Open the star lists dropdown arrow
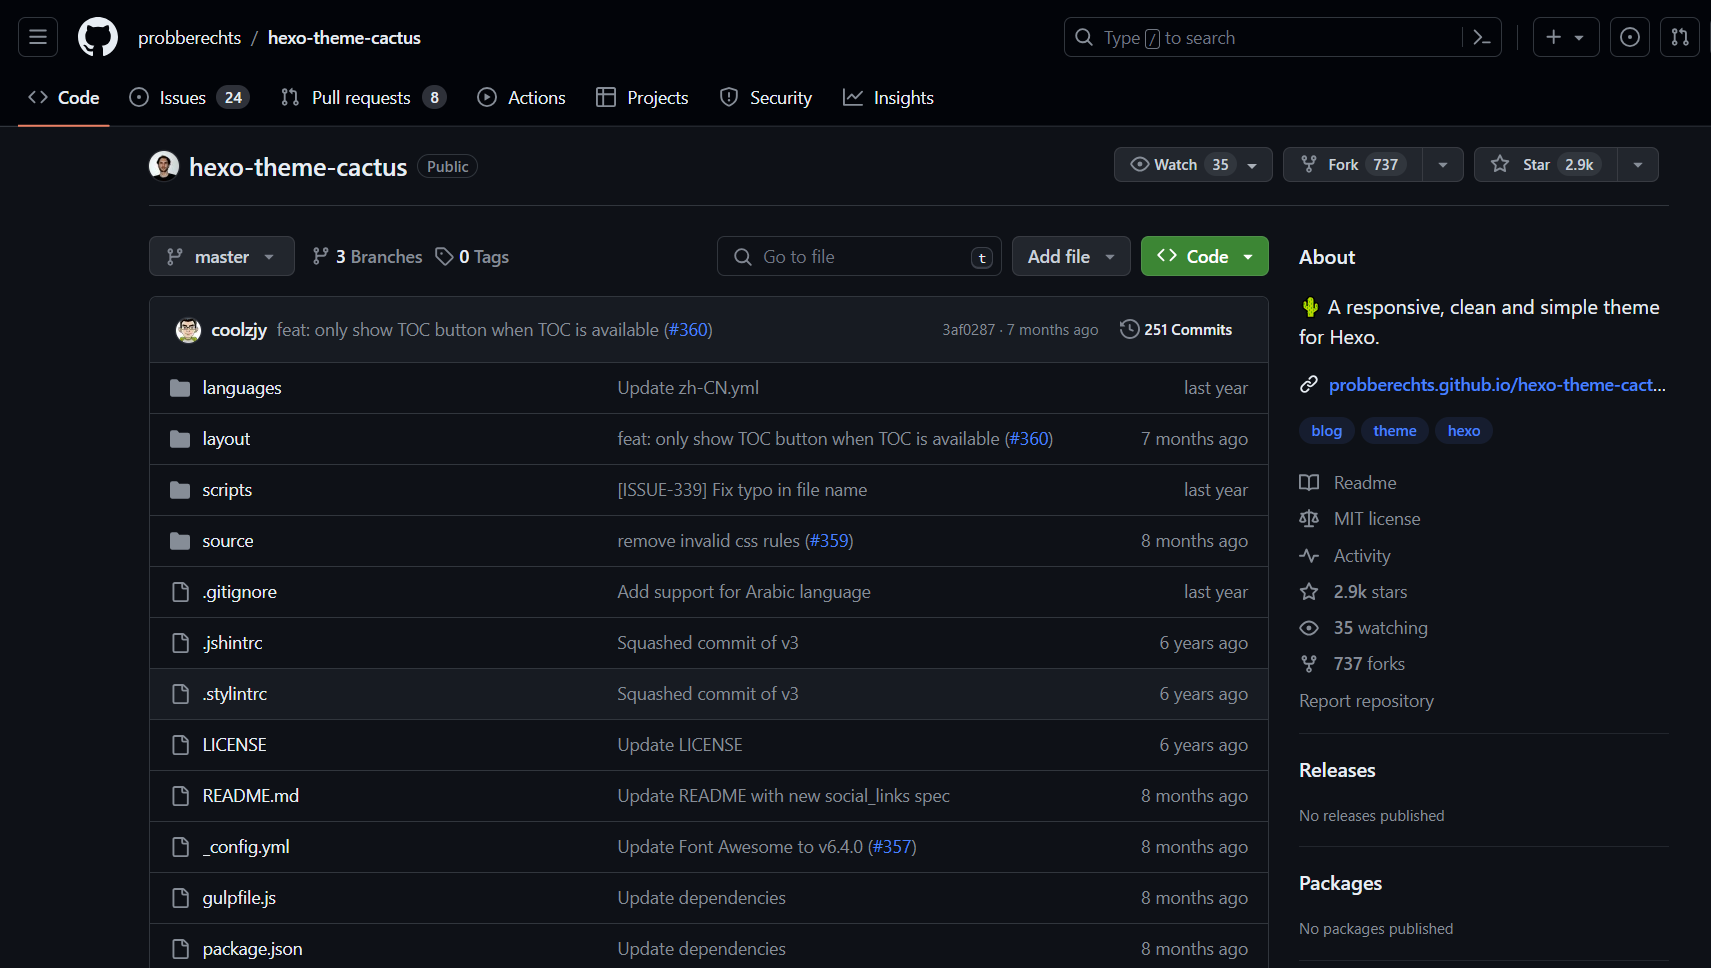The height and width of the screenshot is (968, 1711). pos(1638,164)
